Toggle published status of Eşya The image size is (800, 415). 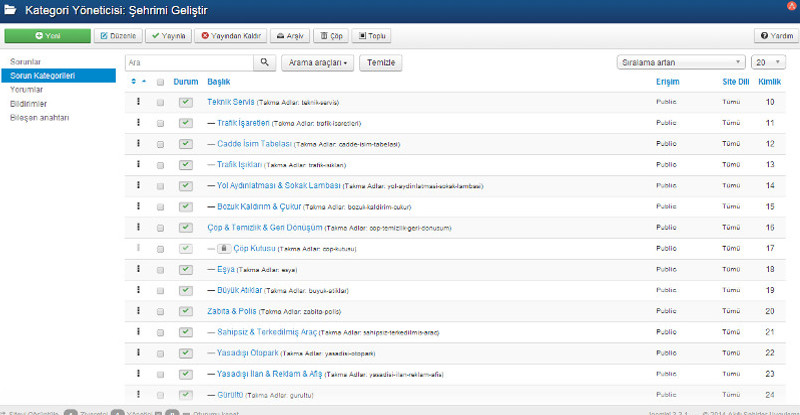[x=186, y=270]
